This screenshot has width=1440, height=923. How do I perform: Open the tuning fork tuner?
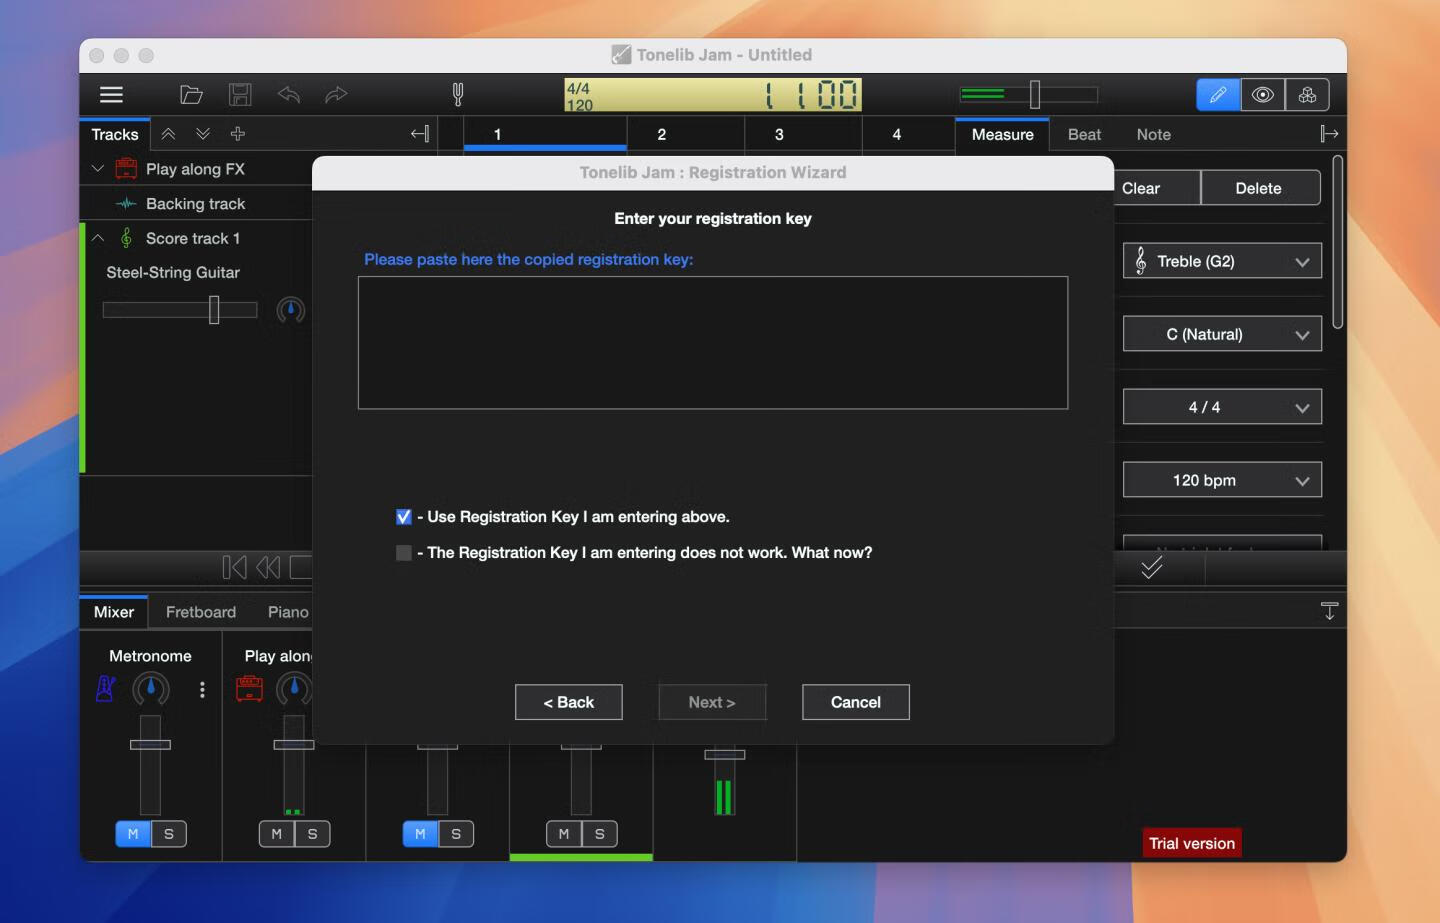458,95
